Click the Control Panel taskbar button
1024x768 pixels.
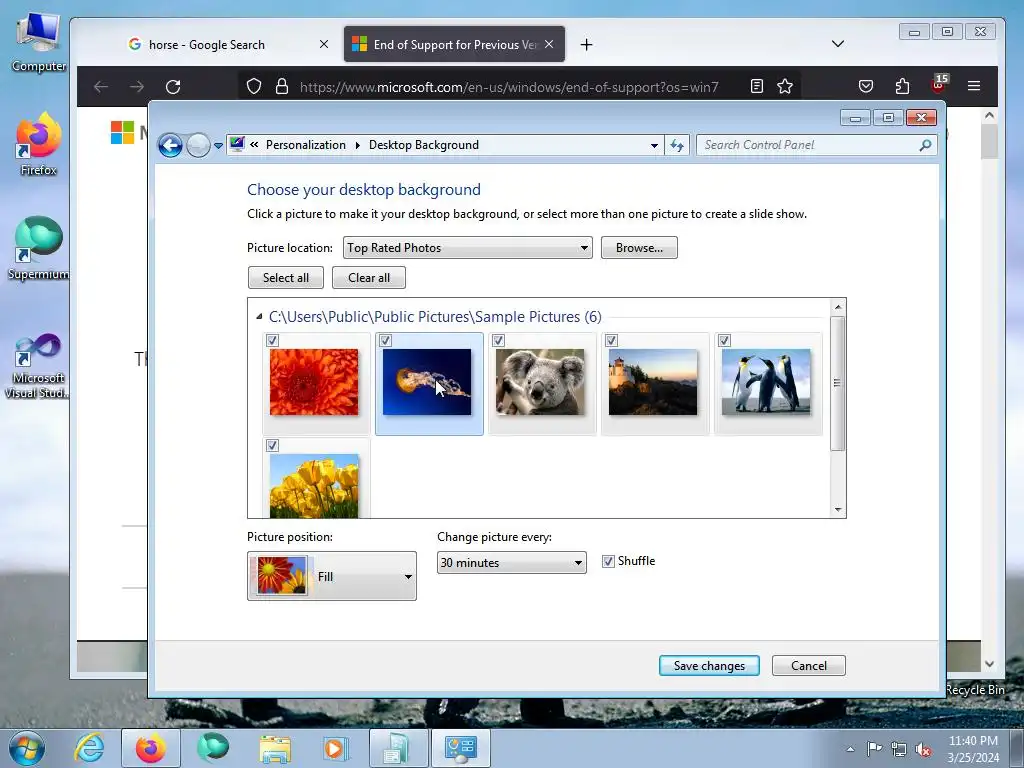(x=461, y=748)
